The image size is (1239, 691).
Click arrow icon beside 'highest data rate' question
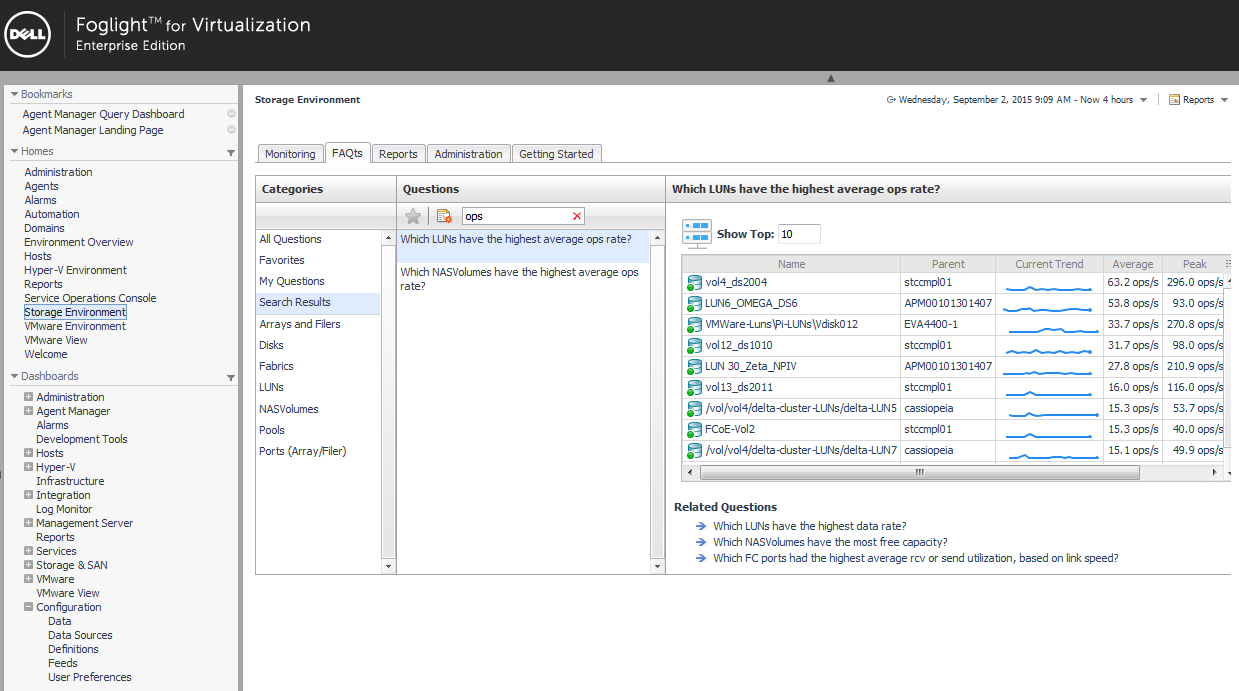[x=702, y=526]
